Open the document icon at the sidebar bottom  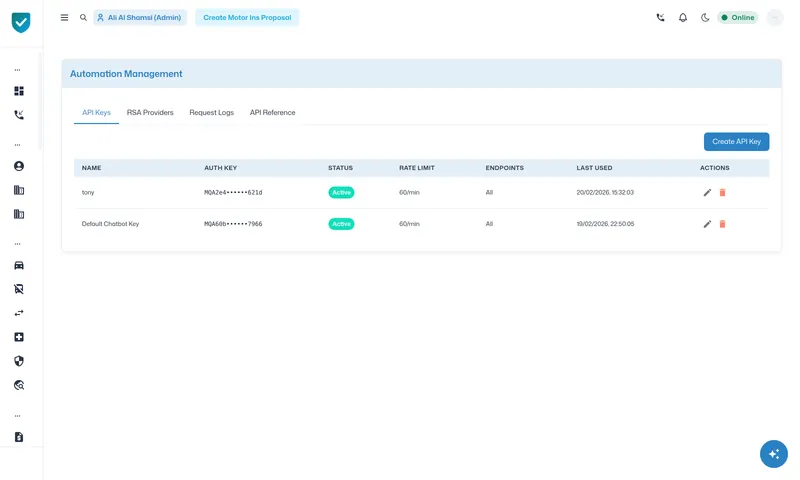pos(19,437)
